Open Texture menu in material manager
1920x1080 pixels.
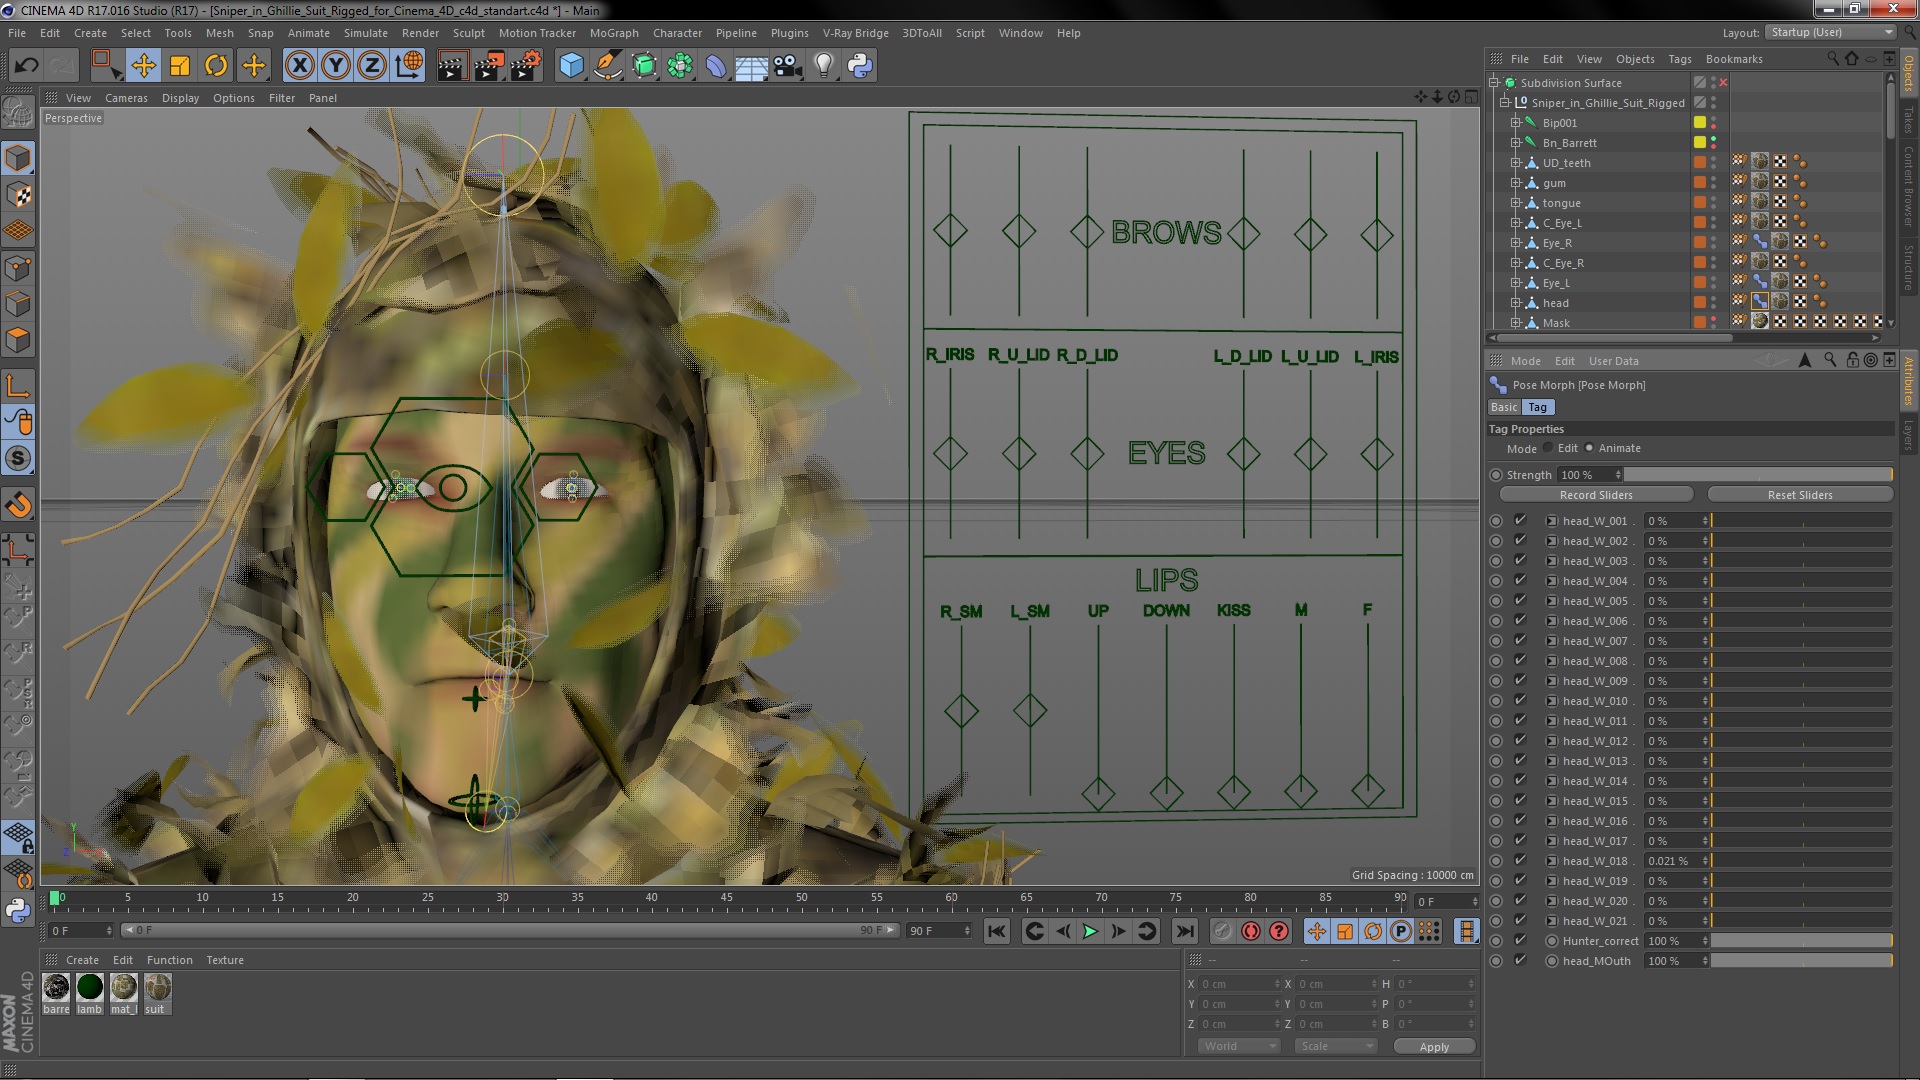(225, 960)
